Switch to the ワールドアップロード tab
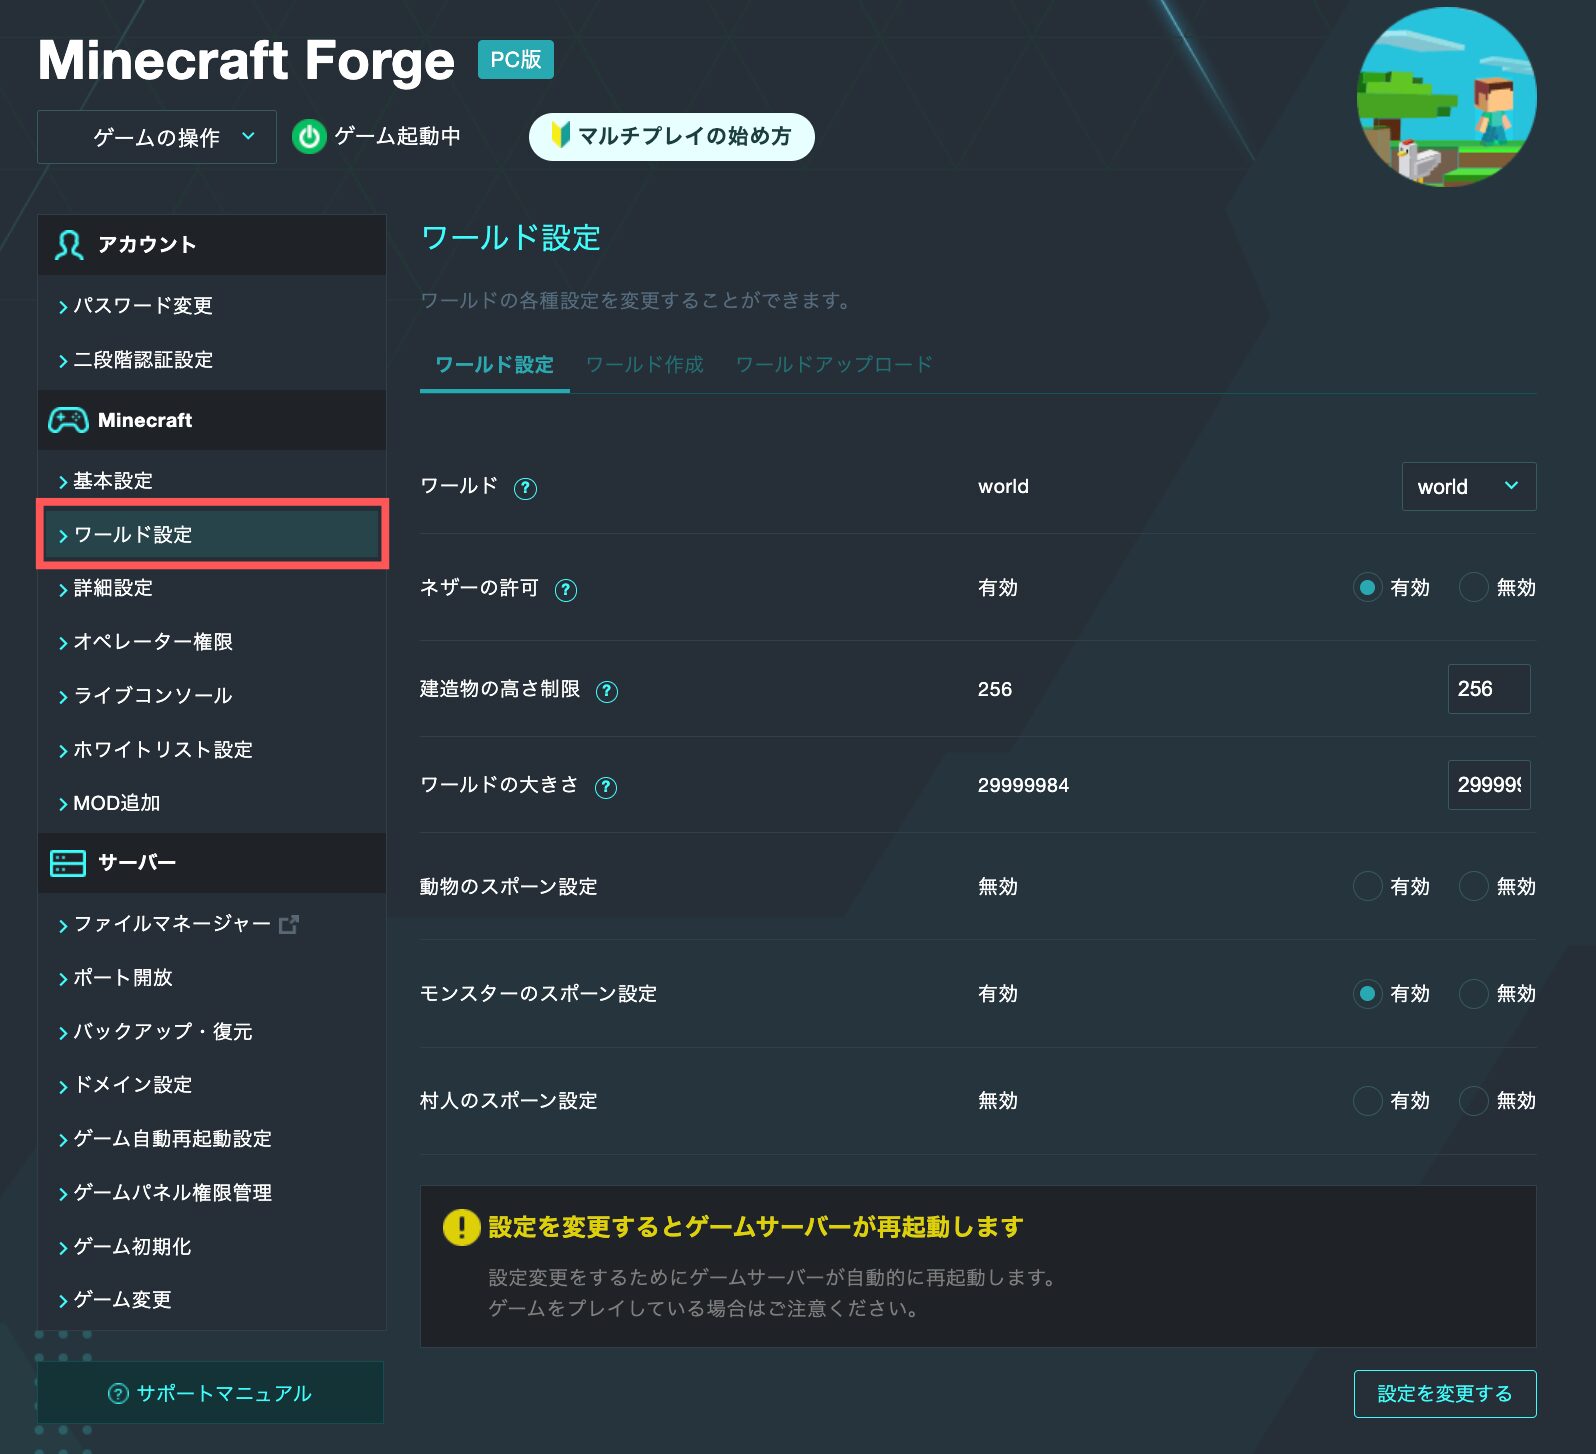Viewport: 1596px width, 1454px height. [x=834, y=365]
